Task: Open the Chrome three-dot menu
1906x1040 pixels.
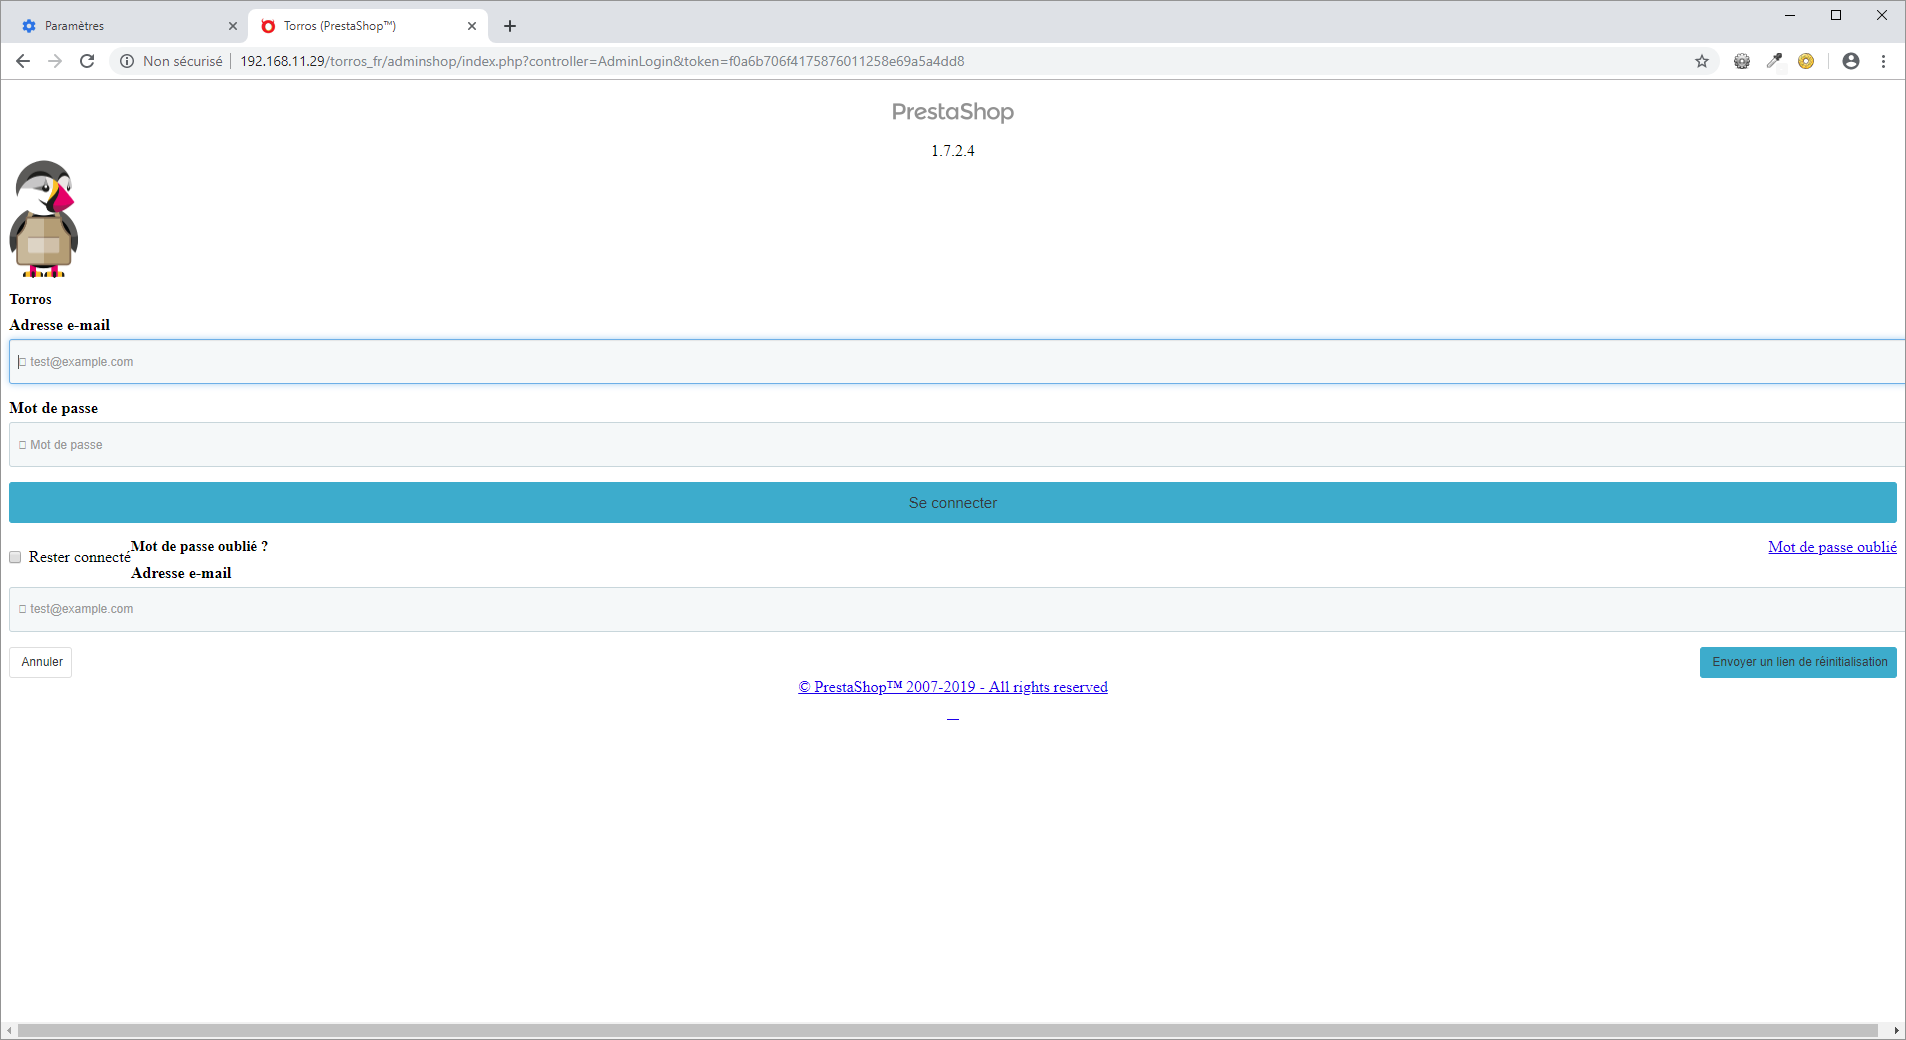Action: coord(1883,61)
